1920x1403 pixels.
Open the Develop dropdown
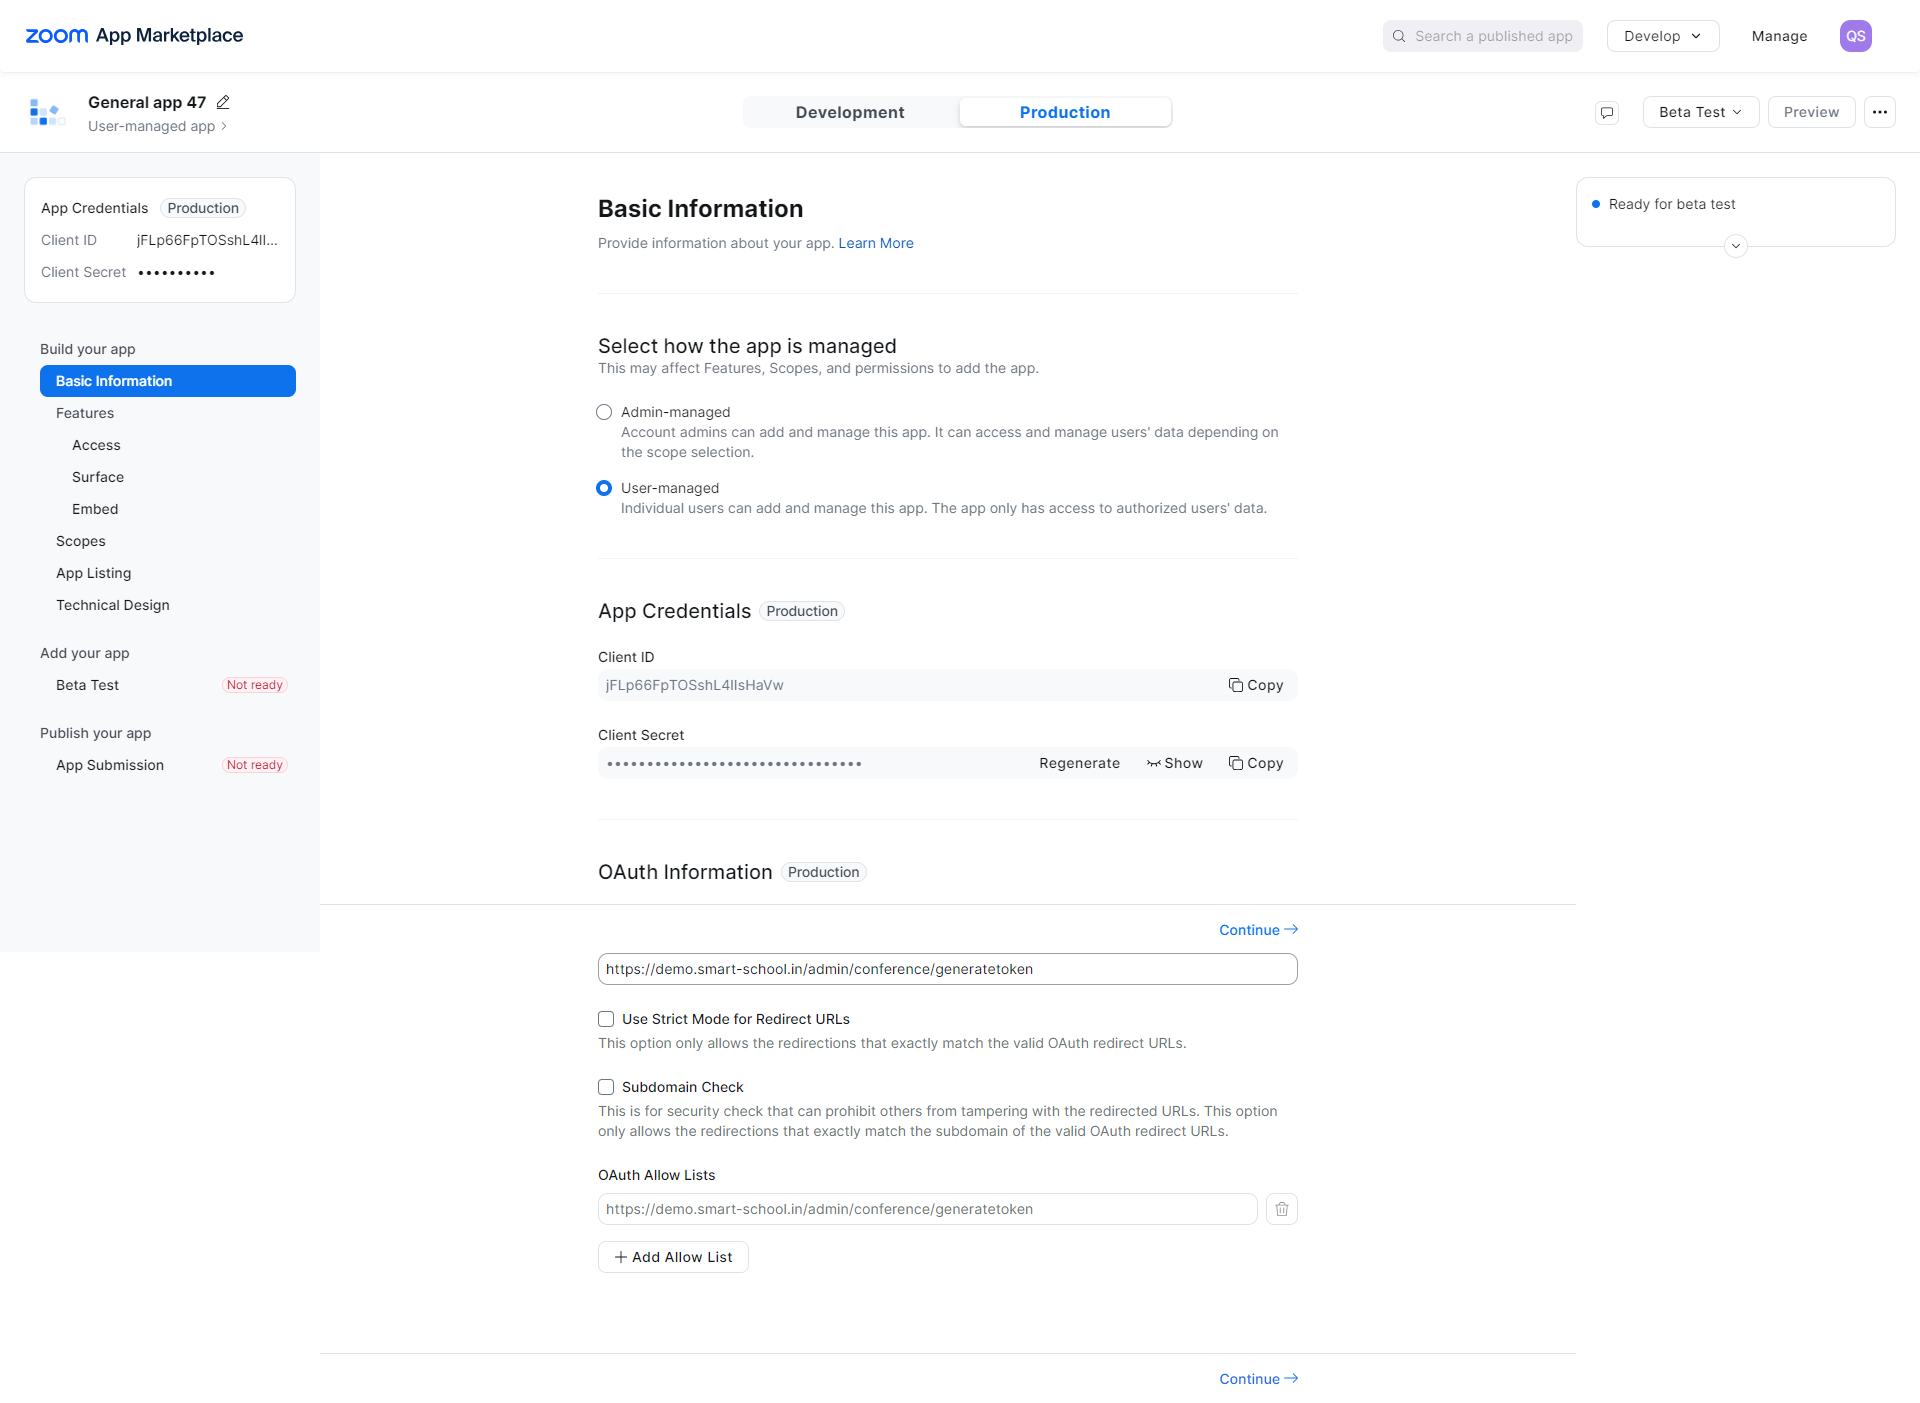click(1661, 35)
